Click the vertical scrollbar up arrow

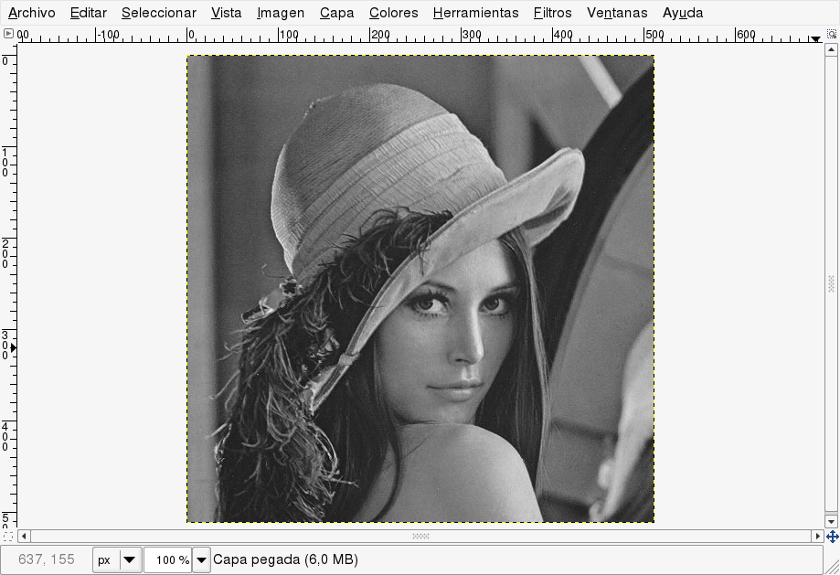pyautogui.click(x=831, y=50)
